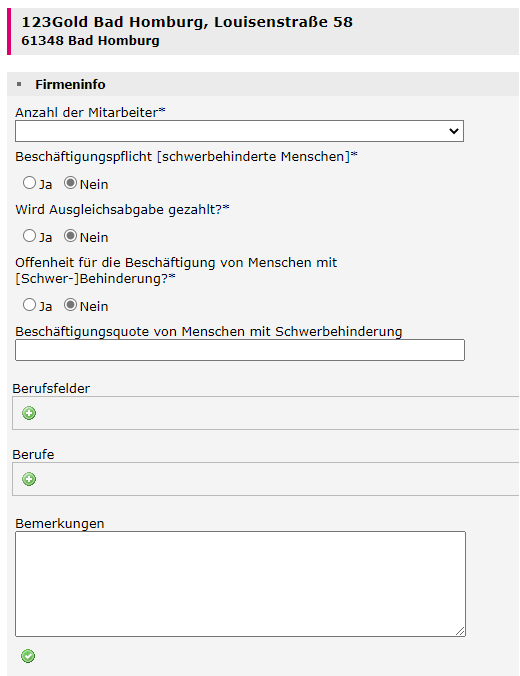Screen dimensions: 520x676
Task: Confirm the form with the green checkmark icon
Action: (x=28, y=656)
